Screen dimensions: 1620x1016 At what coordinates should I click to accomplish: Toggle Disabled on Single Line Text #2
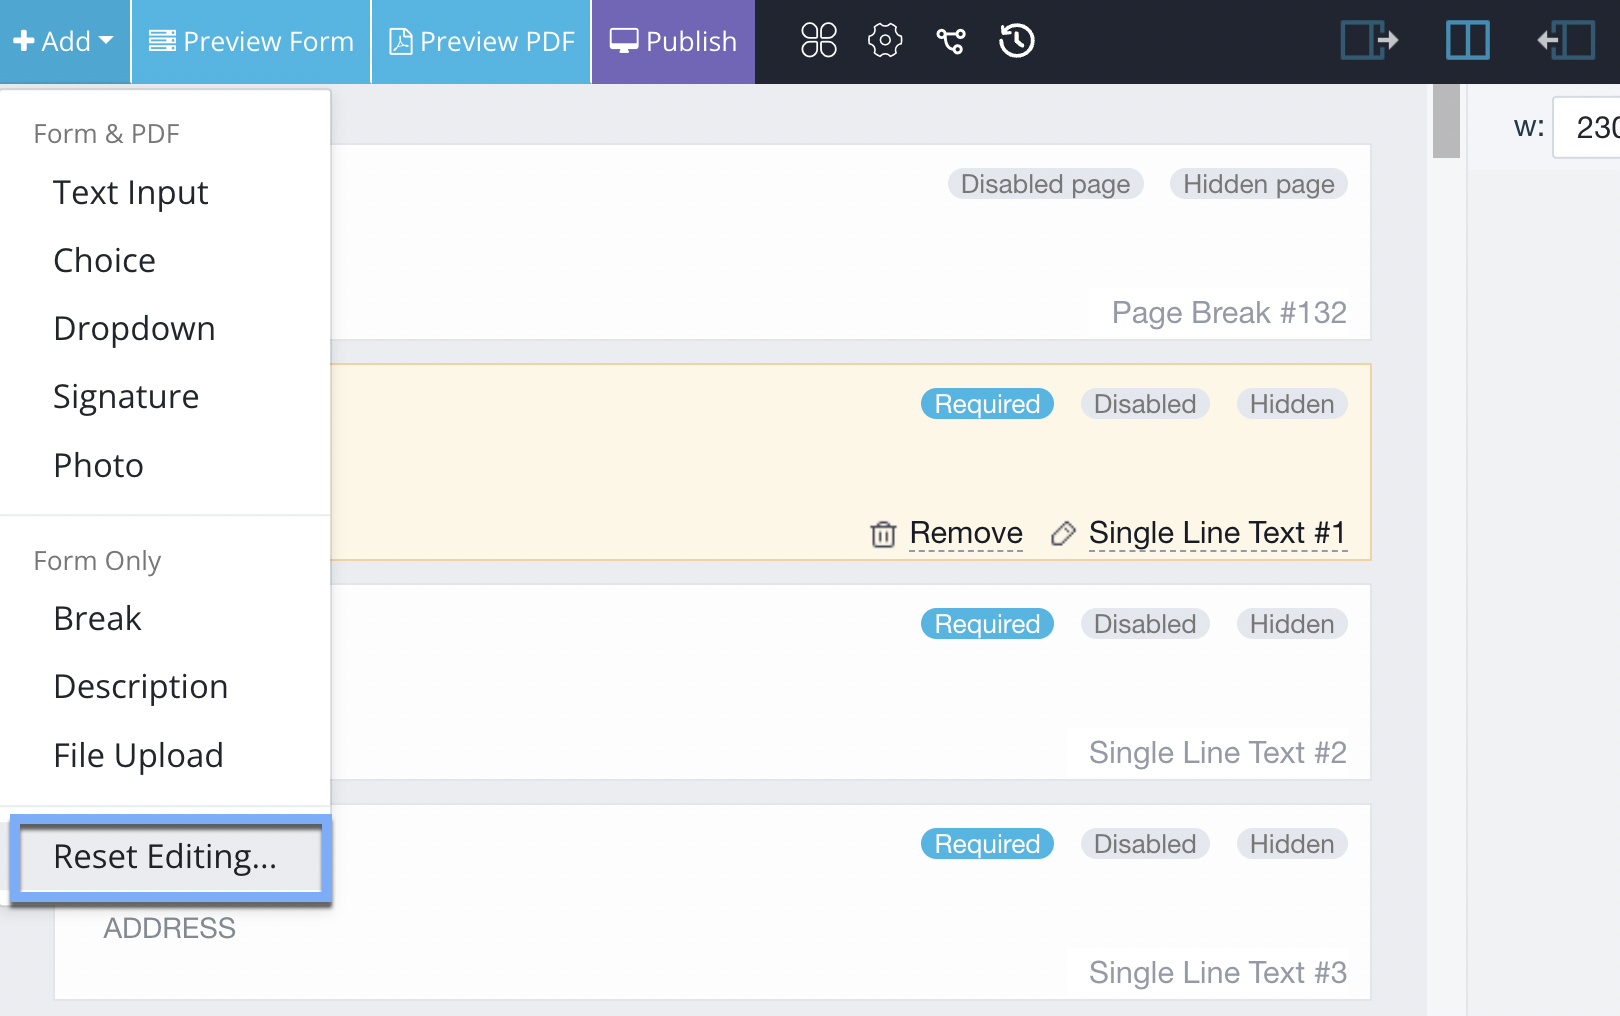coord(1144,624)
